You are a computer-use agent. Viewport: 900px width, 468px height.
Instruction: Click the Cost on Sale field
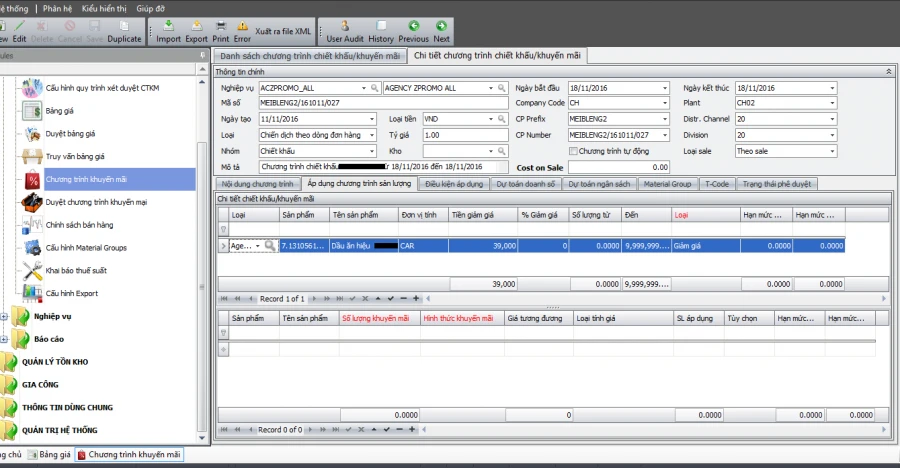click(619, 167)
